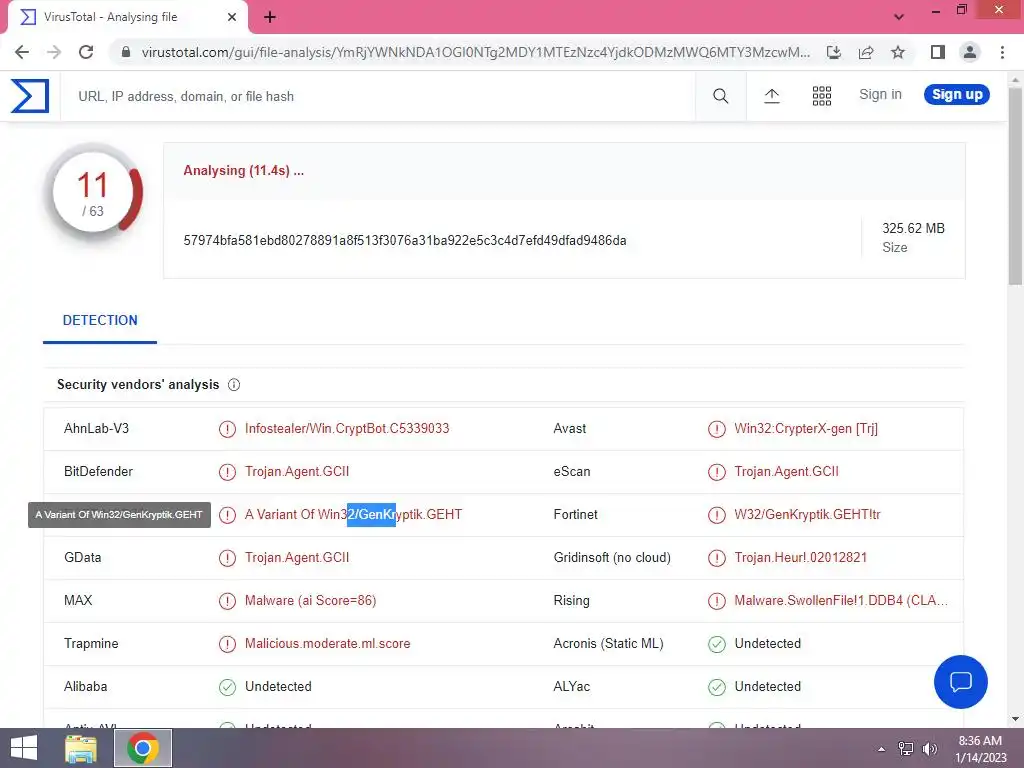The width and height of the screenshot is (1024, 768).
Task: Click Analysing (11.4s) status text
Action: 244,170
